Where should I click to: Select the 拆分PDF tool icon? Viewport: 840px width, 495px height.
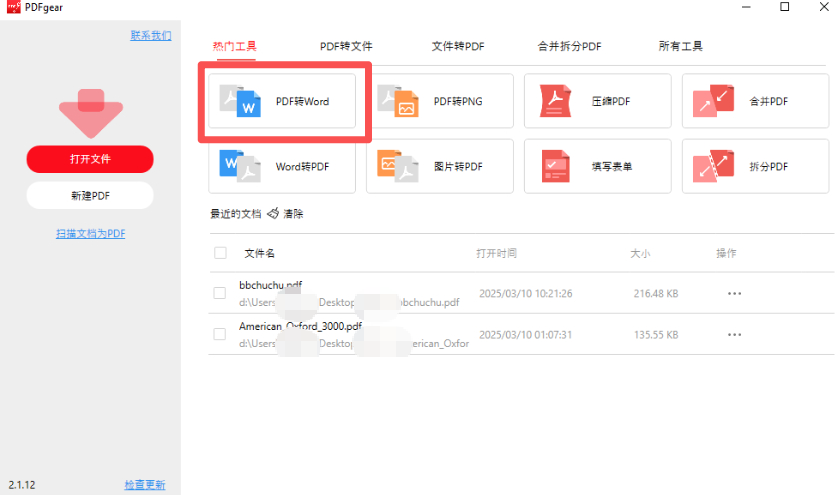coord(713,166)
